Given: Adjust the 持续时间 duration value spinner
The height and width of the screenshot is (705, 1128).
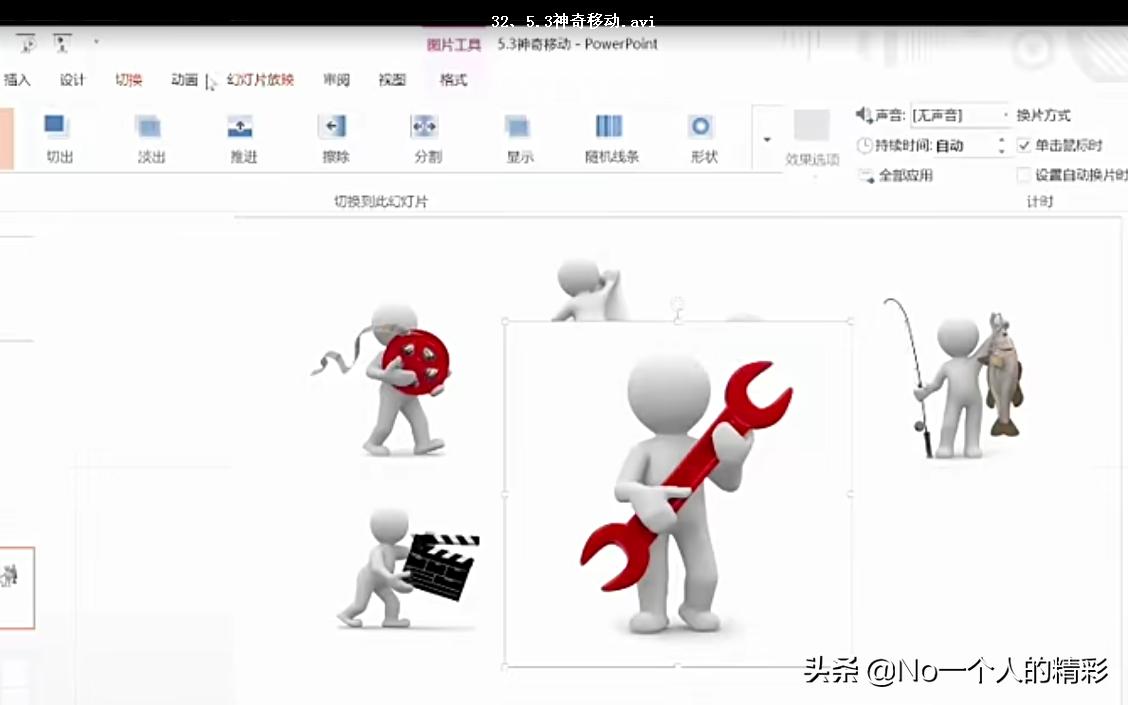Looking at the screenshot, I should click(x=1001, y=145).
